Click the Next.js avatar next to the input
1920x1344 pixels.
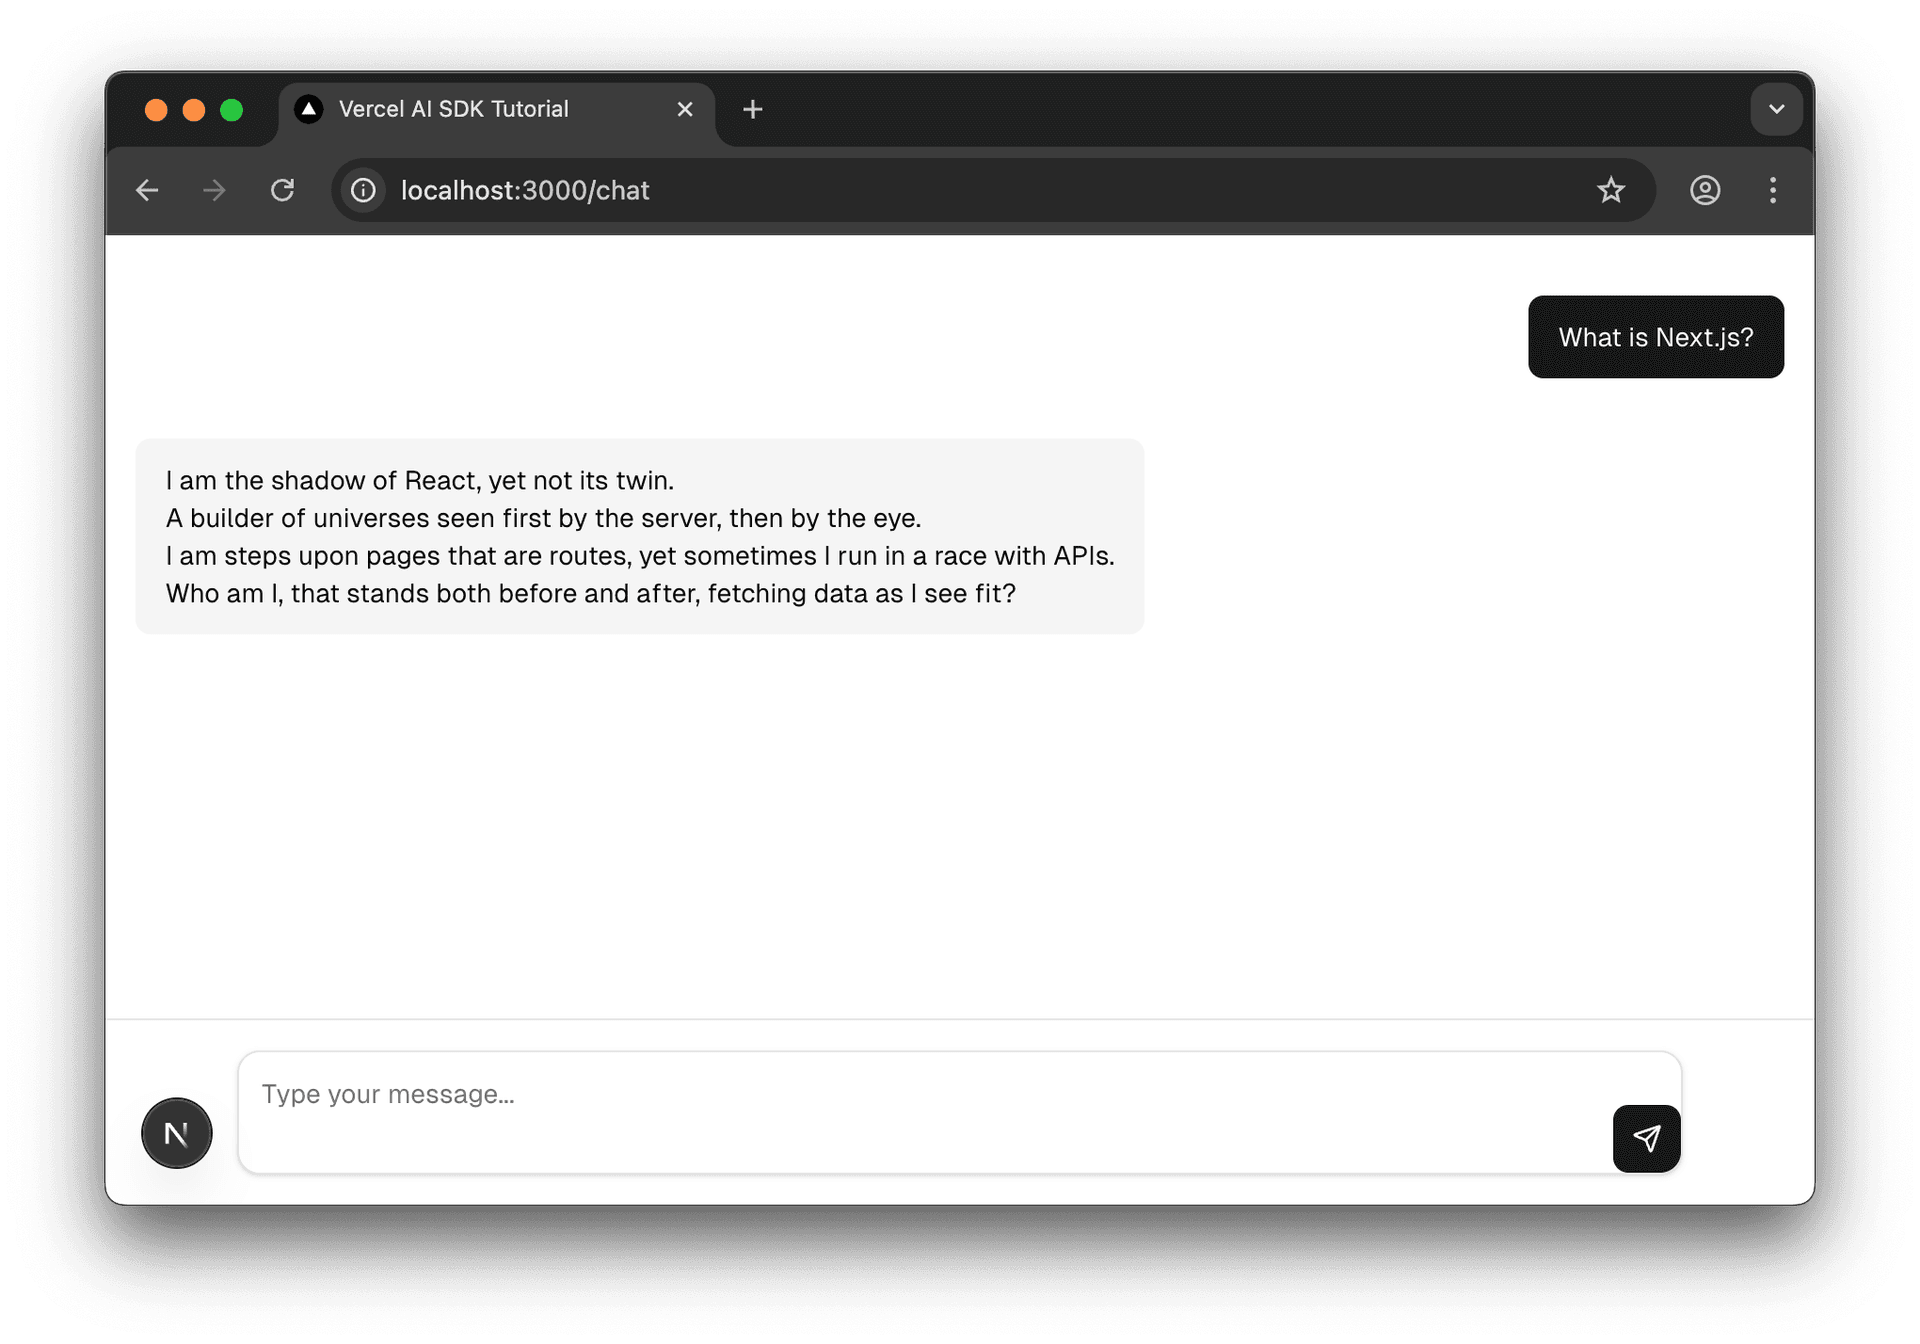tap(177, 1132)
